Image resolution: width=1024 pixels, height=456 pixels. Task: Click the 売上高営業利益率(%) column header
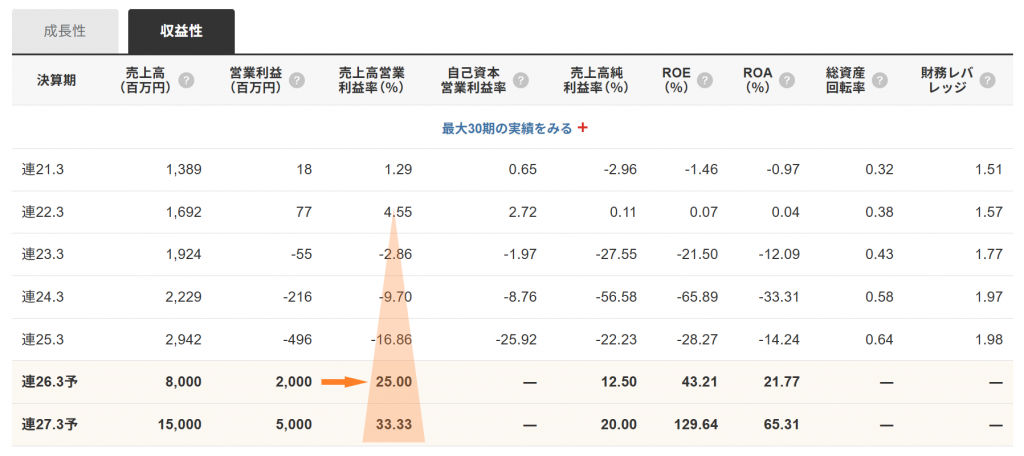point(372,80)
